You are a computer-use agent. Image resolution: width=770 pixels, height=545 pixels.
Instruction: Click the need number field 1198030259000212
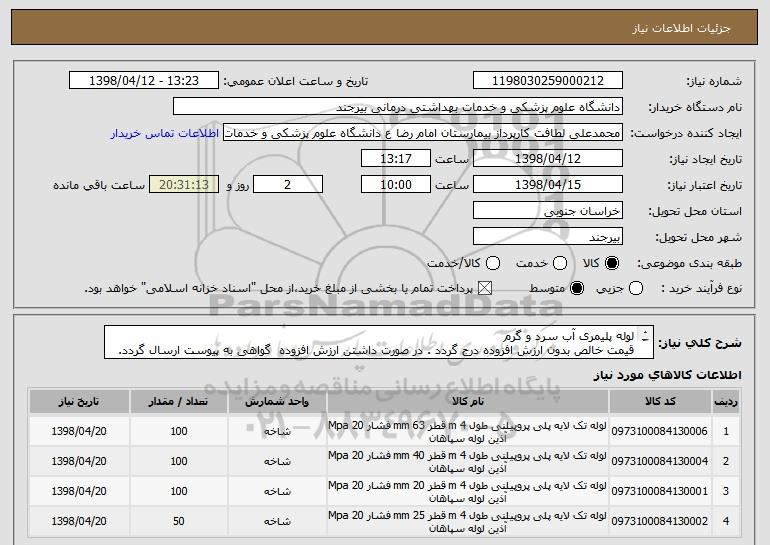click(x=548, y=81)
